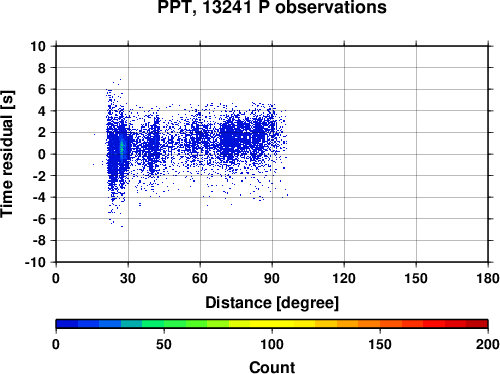
Task: Select the 'Time residual [s]' y-axis label
Action: click(x=7, y=154)
